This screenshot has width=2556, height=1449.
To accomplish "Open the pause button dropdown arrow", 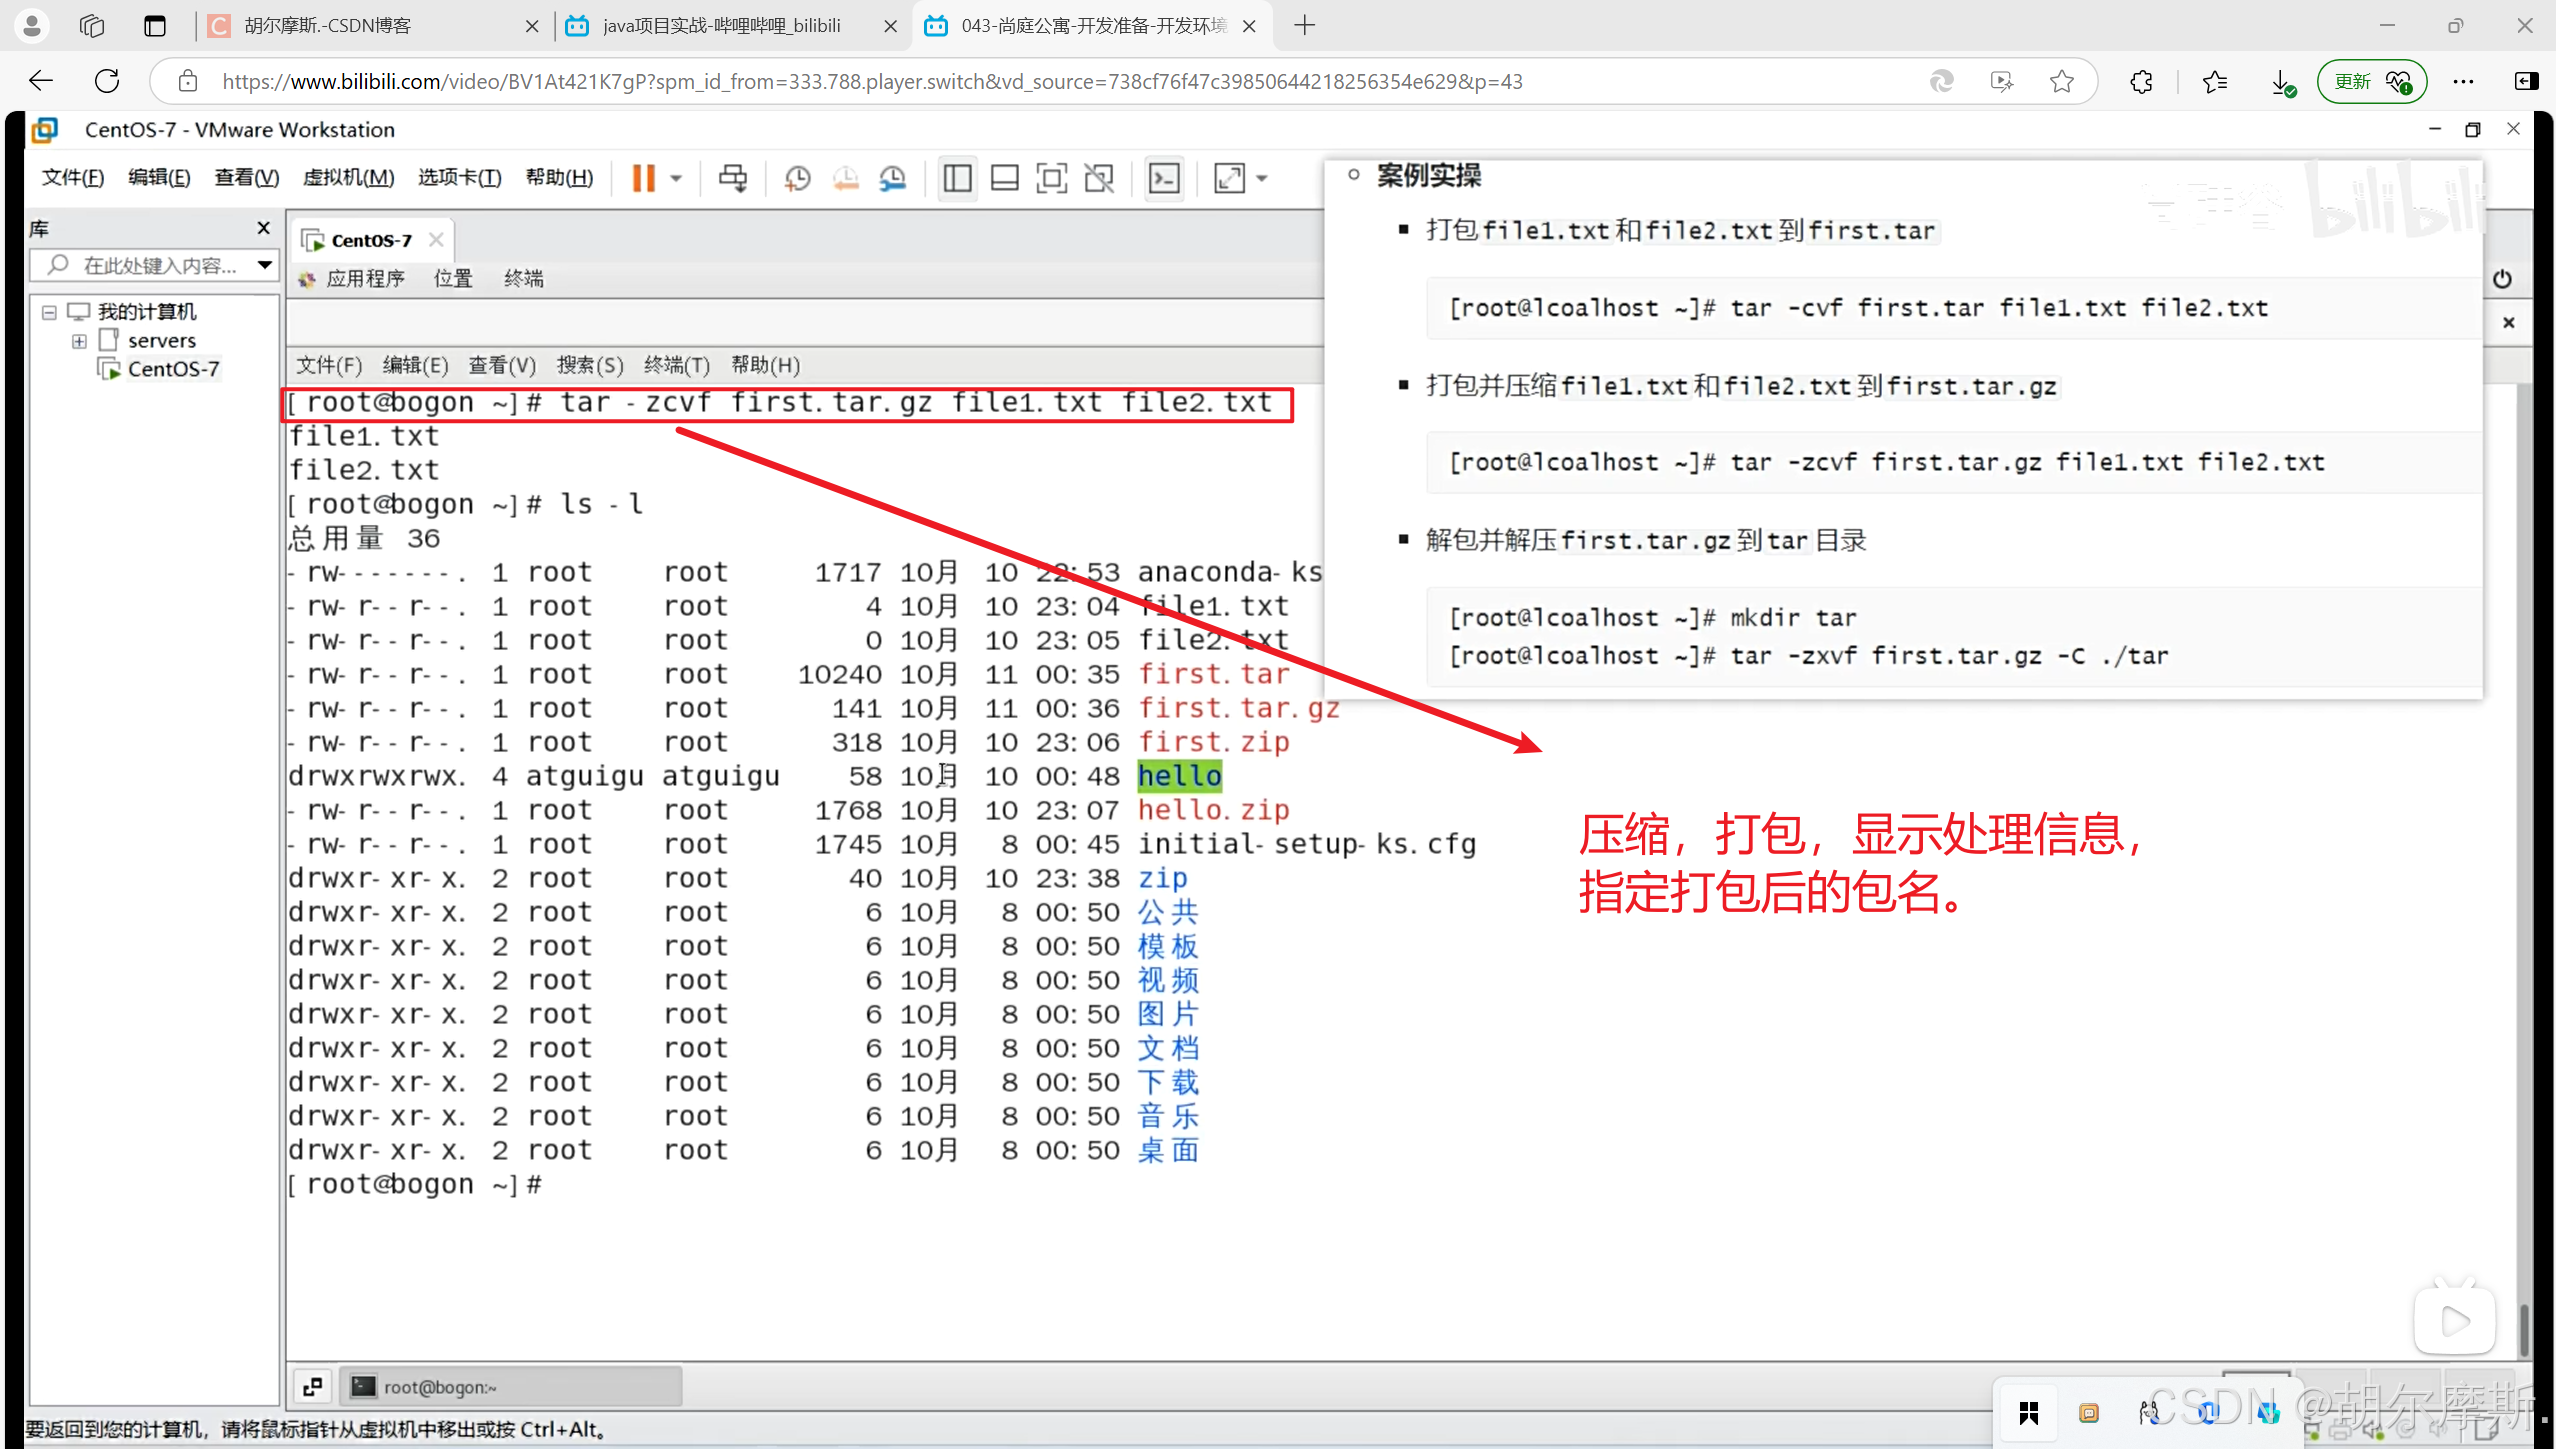I will coord(676,178).
